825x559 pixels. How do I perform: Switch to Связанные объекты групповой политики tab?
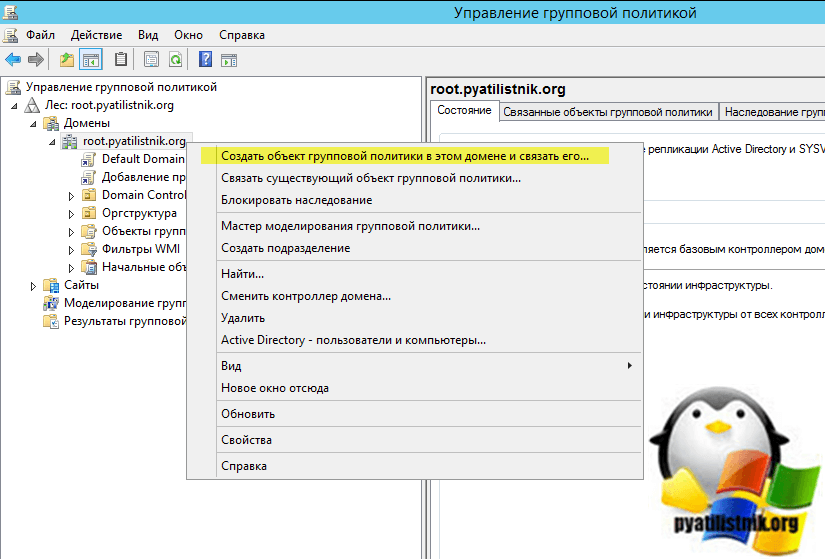click(608, 112)
